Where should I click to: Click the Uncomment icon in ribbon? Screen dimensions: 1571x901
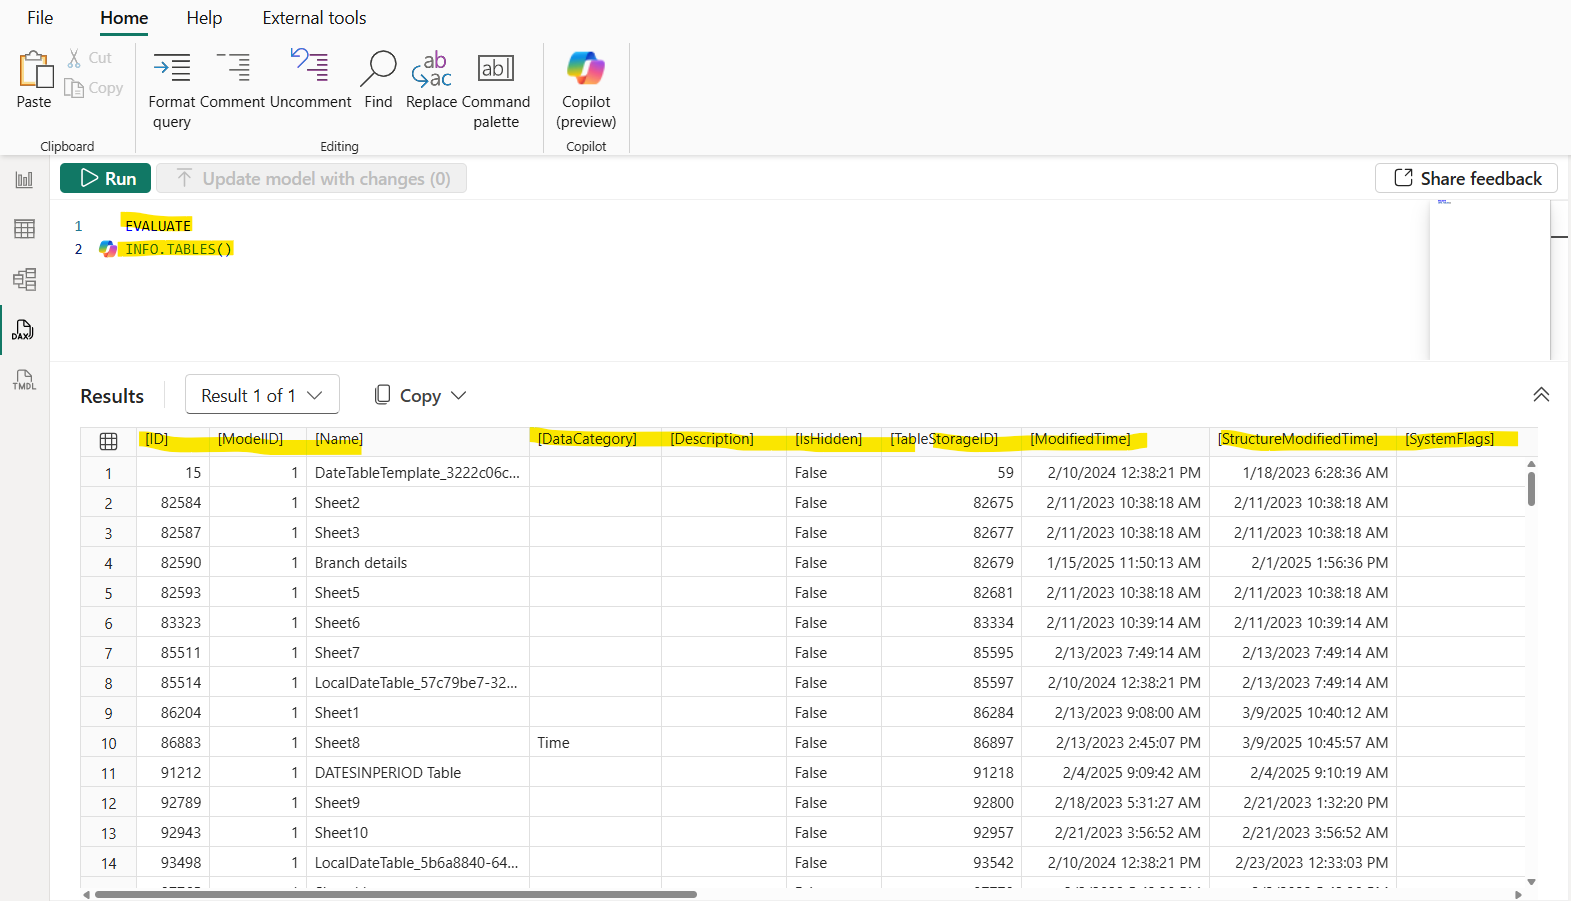310,68
